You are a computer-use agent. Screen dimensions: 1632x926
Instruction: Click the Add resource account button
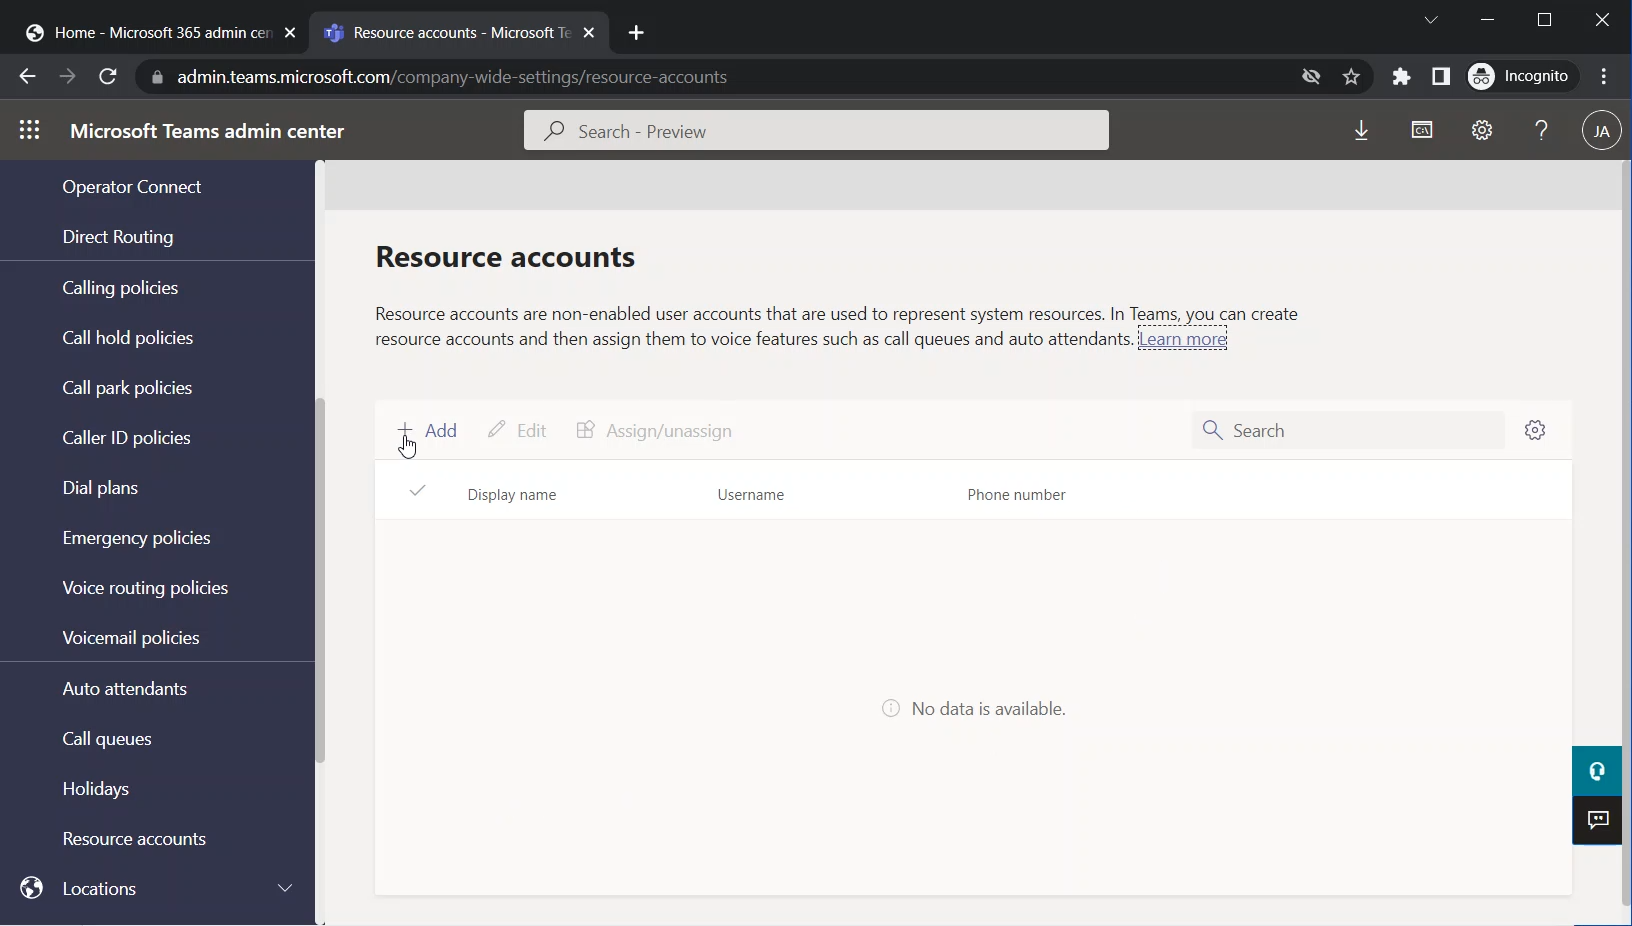pos(428,431)
